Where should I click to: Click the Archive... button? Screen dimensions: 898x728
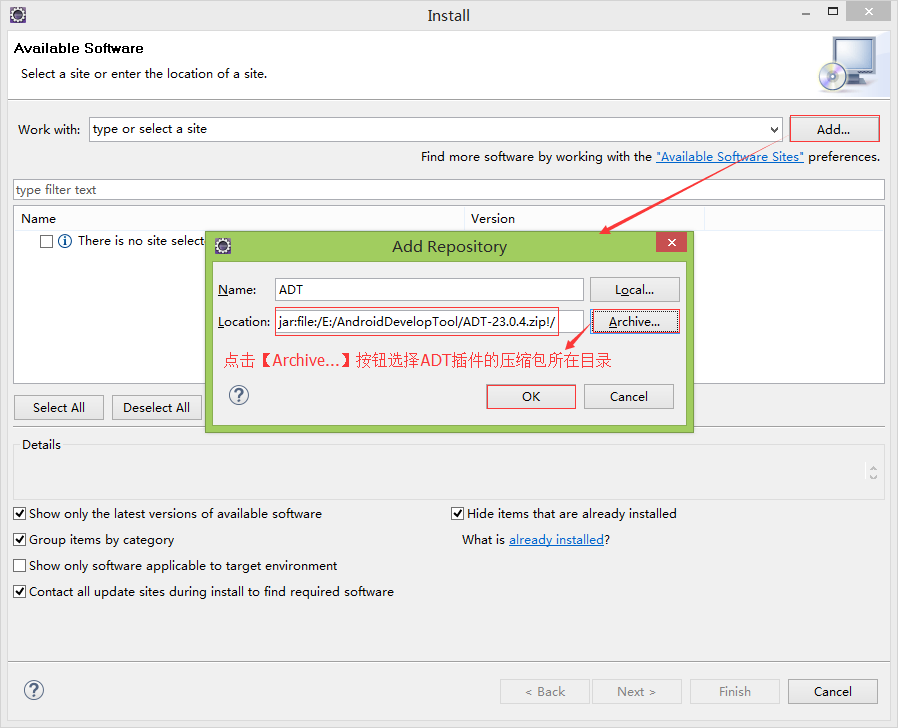(635, 321)
